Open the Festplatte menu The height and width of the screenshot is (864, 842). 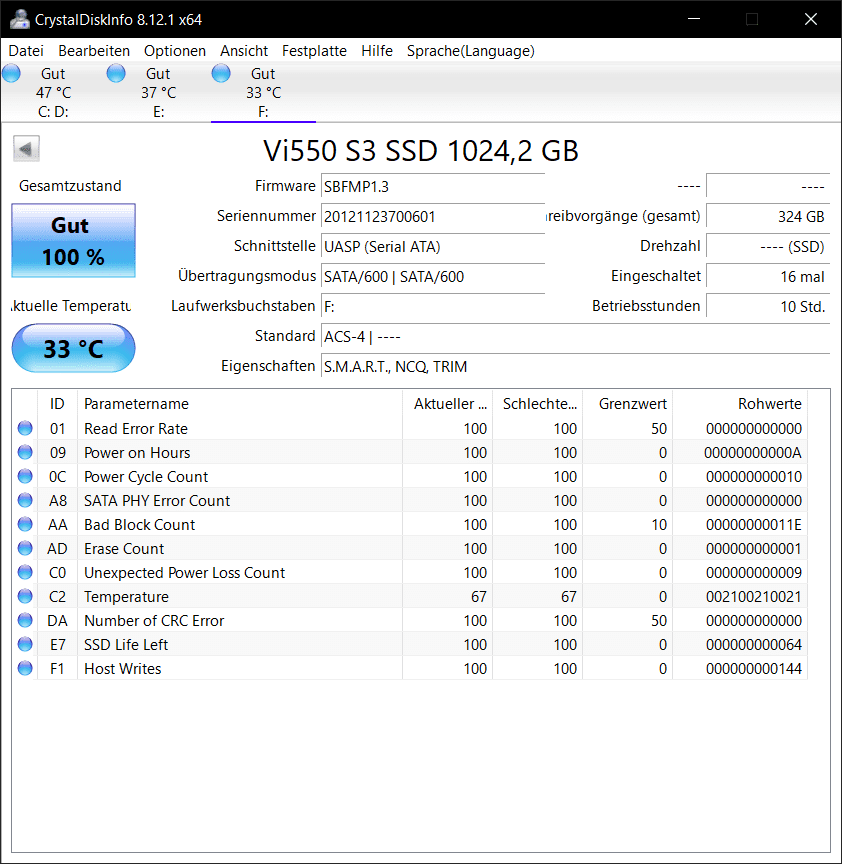(314, 51)
